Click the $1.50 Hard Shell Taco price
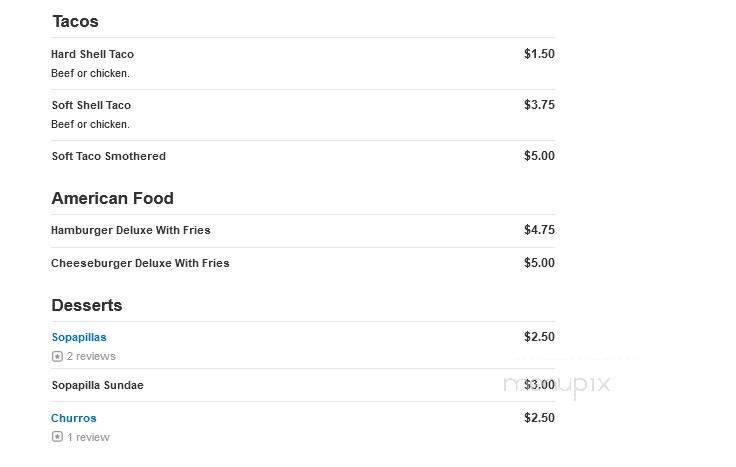 coord(539,54)
